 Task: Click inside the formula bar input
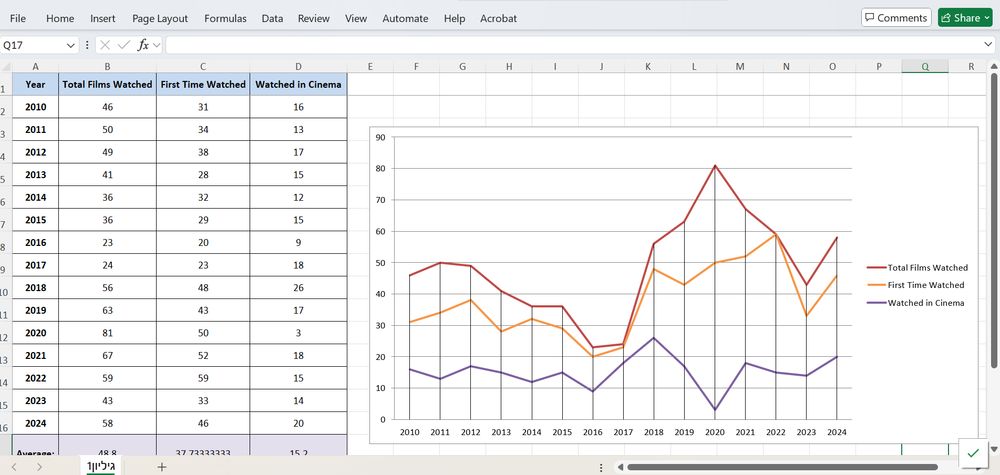tap(574, 45)
